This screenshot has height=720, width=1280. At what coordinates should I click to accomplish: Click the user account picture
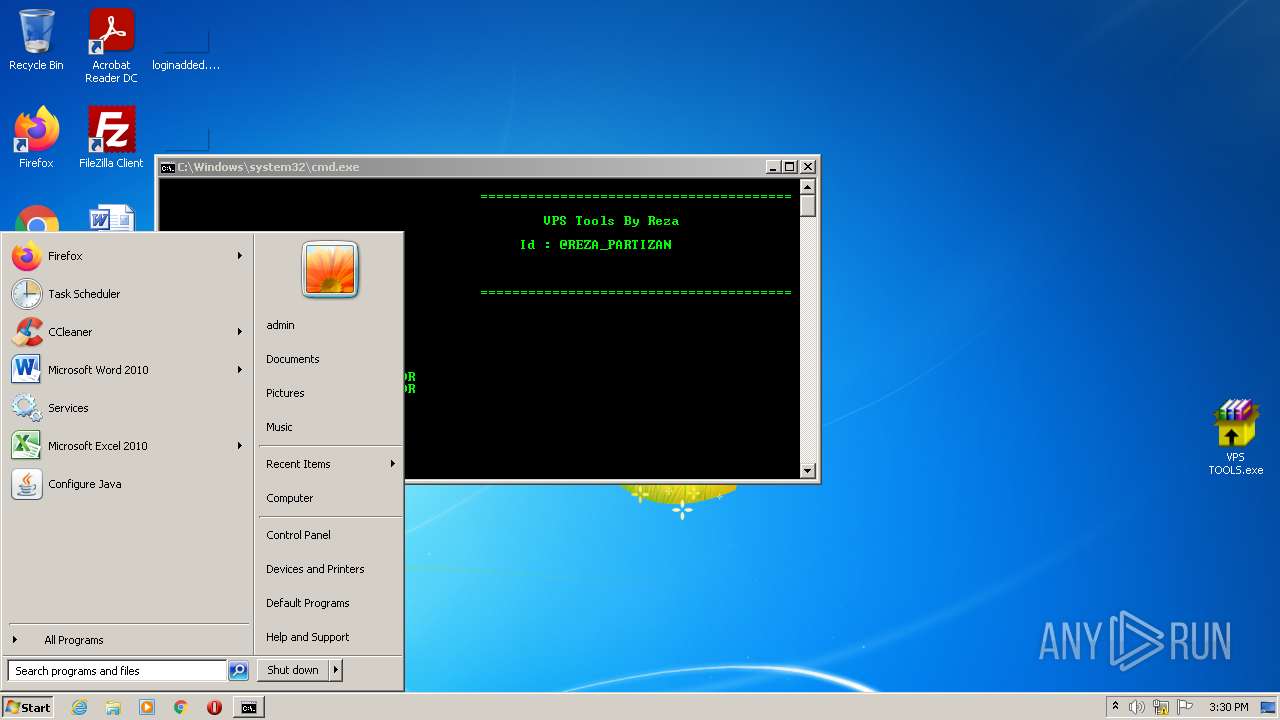[x=330, y=270]
